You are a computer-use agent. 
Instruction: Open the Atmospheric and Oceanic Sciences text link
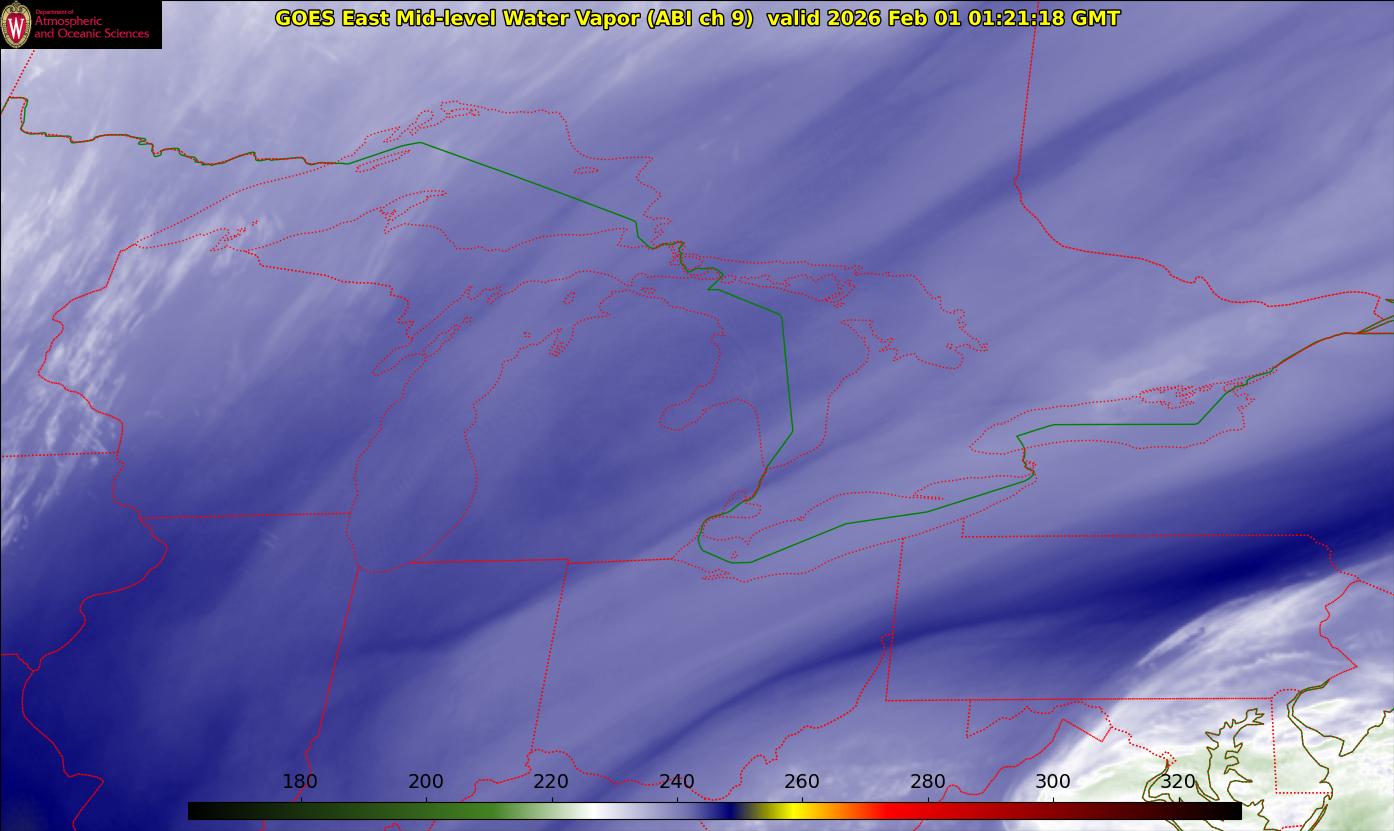point(91,27)
